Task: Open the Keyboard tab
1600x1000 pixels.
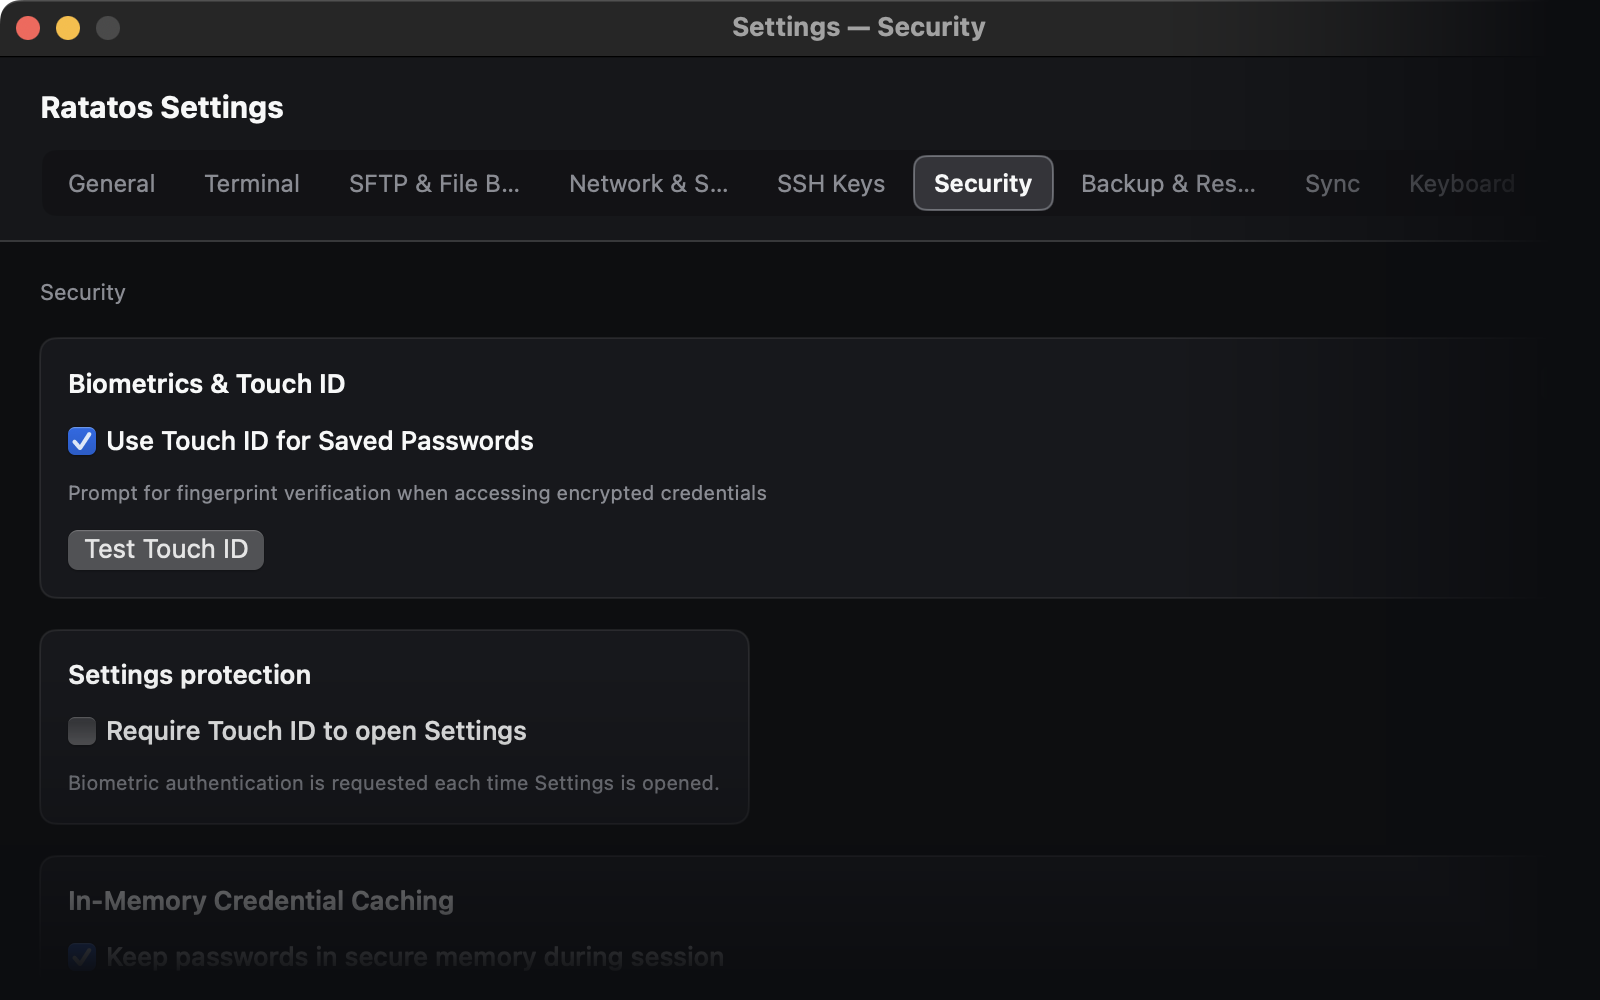Action: (x=1461, y=184)
